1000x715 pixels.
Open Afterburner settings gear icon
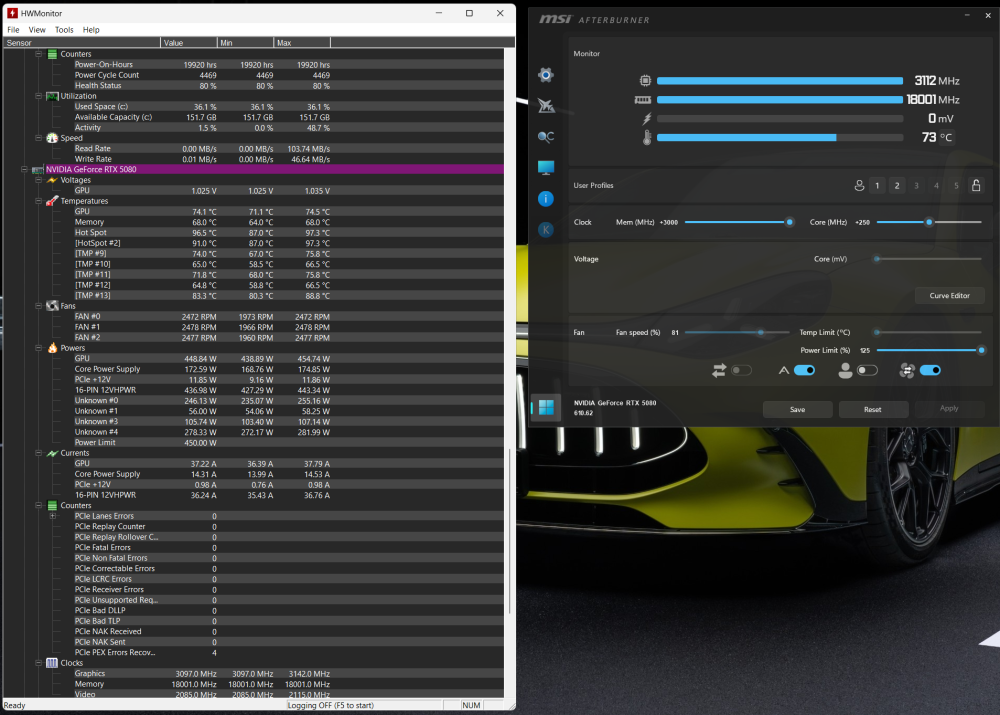point(545,75)
